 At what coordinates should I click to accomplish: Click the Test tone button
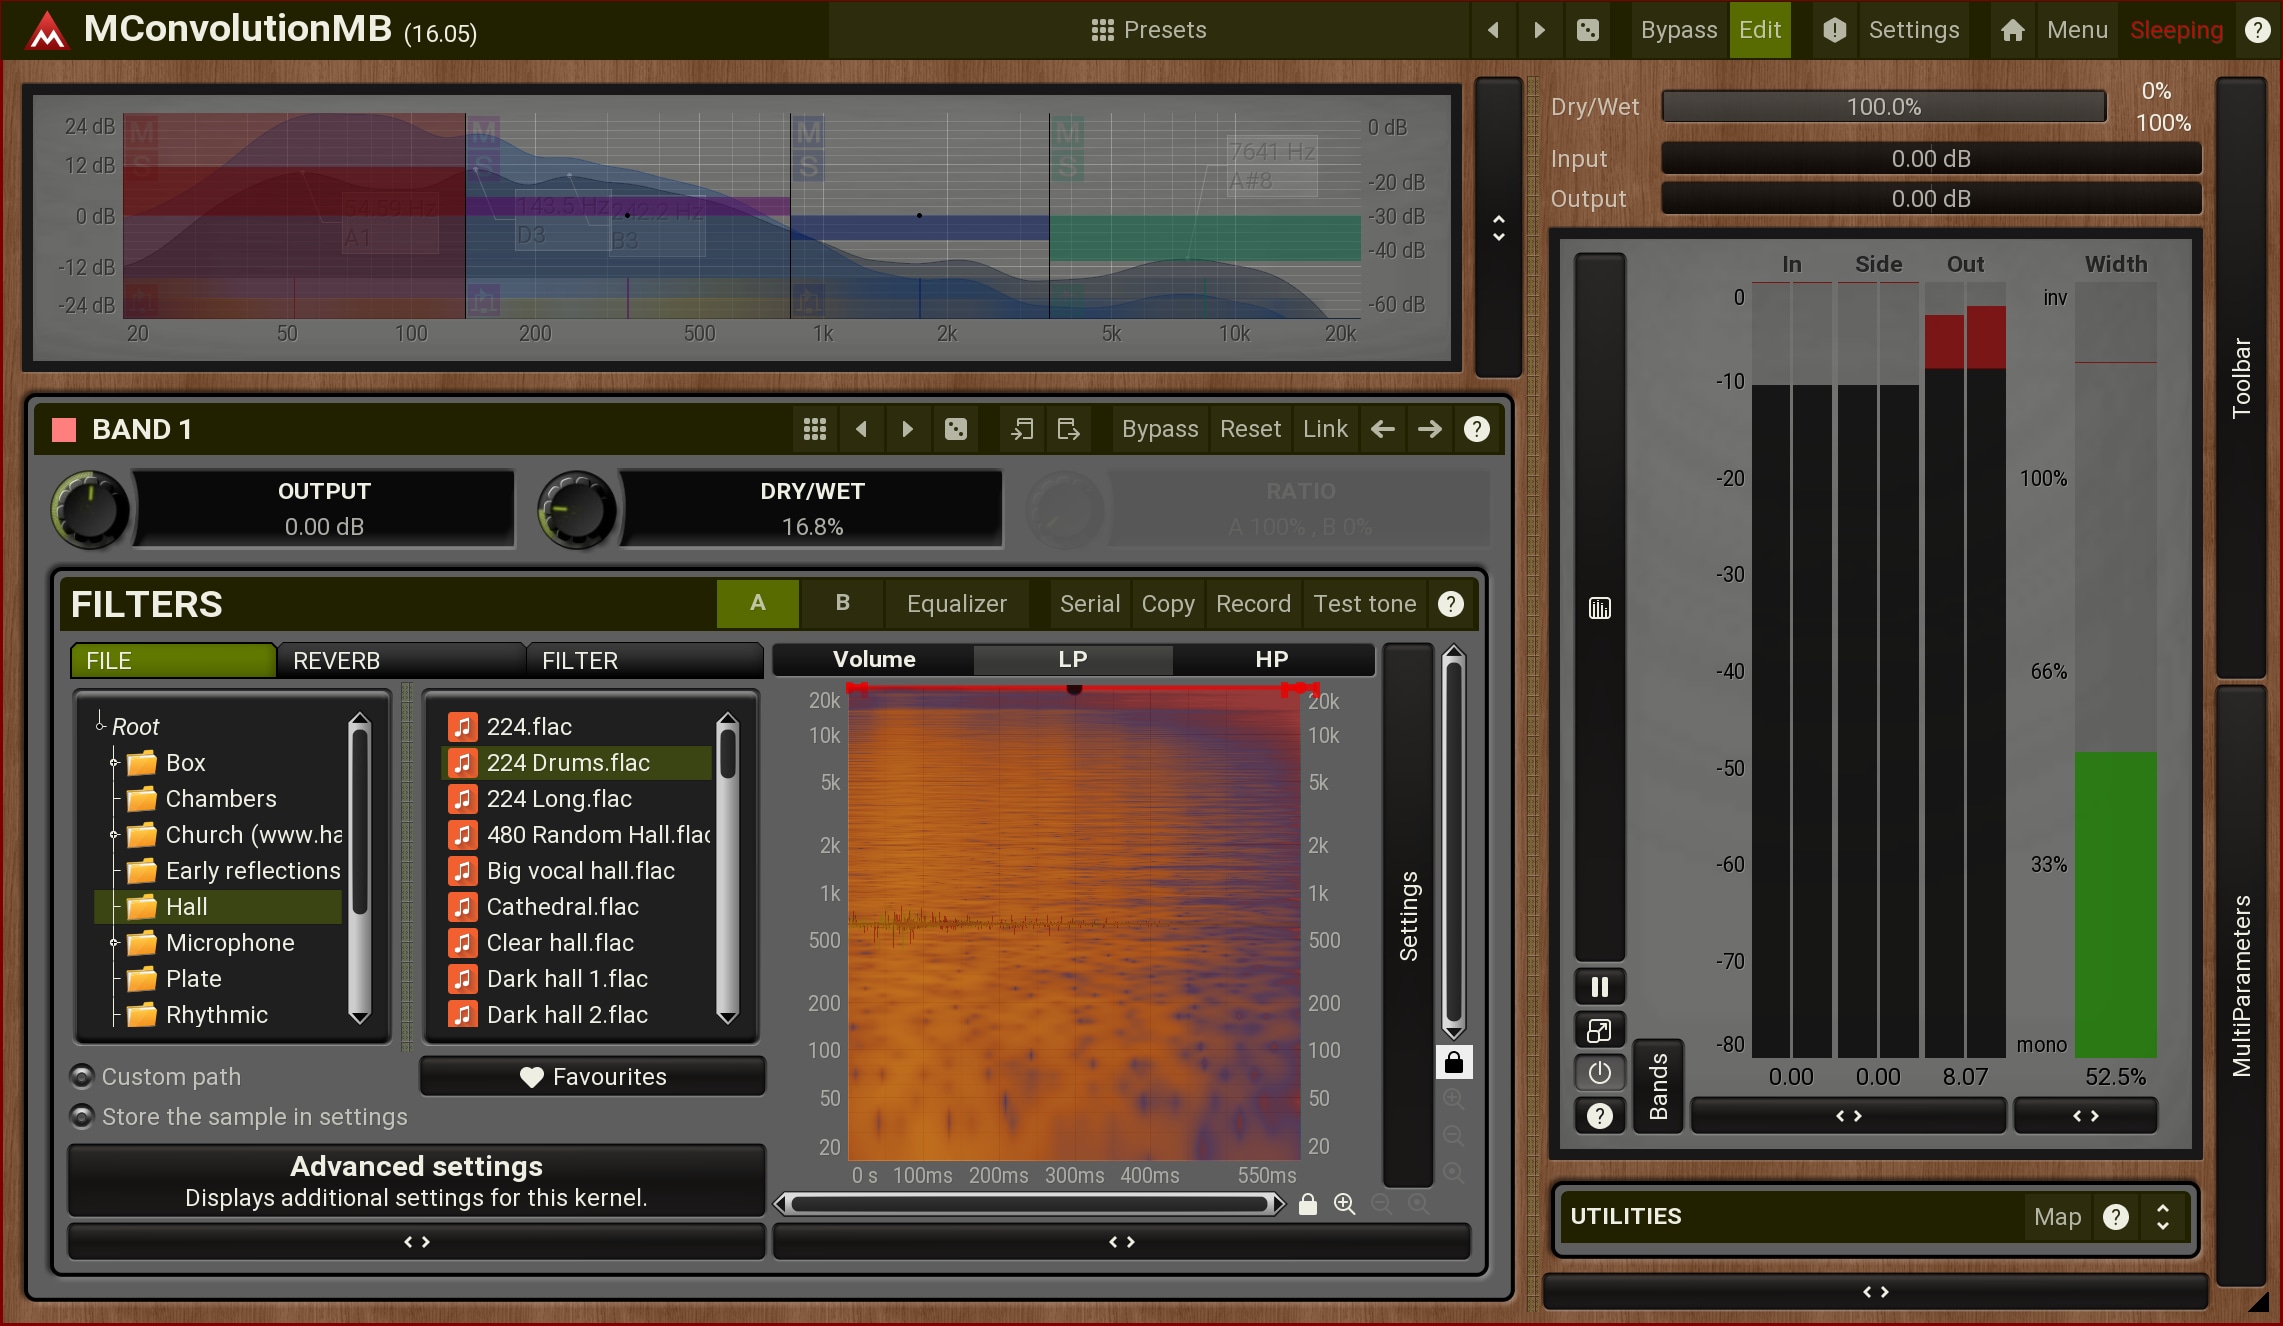tap(1364, 604)
